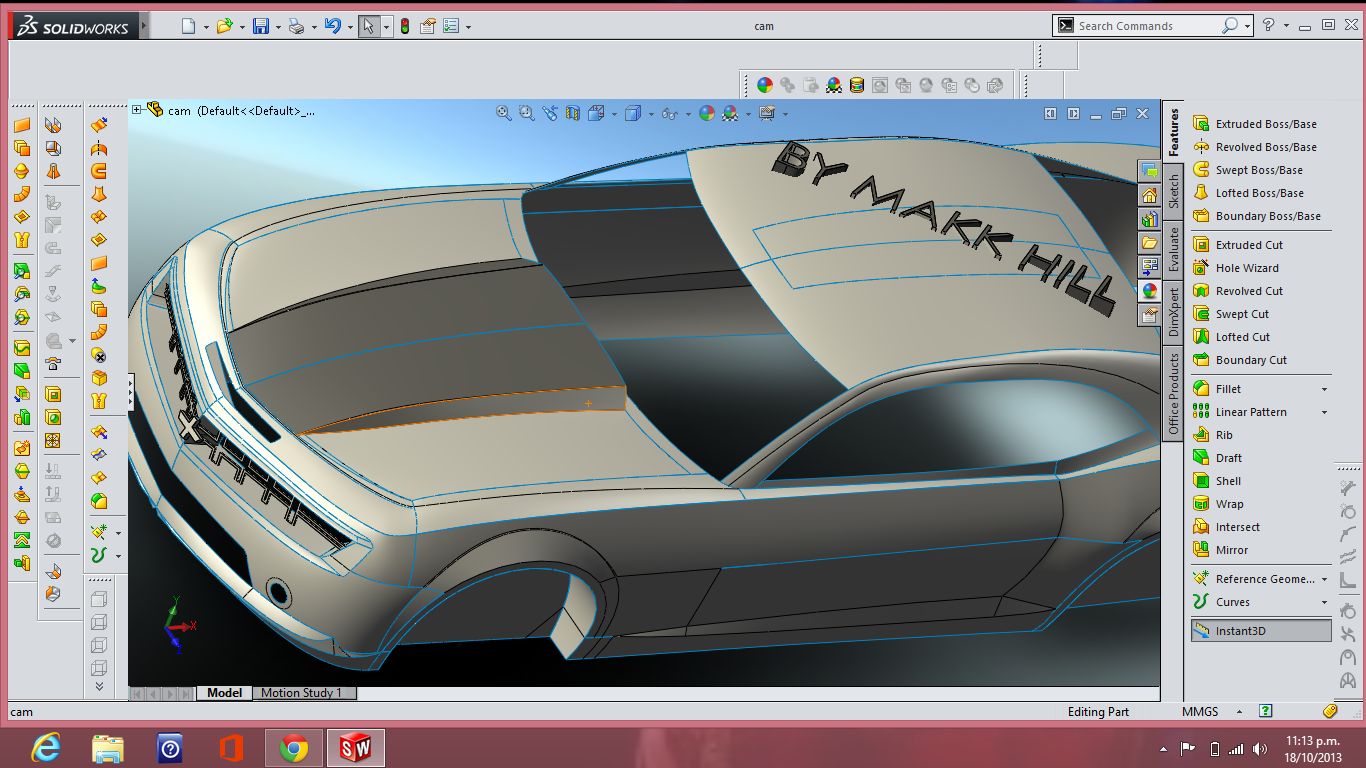Click the Edit Appearance color ball icon

[x=707, y=114]
